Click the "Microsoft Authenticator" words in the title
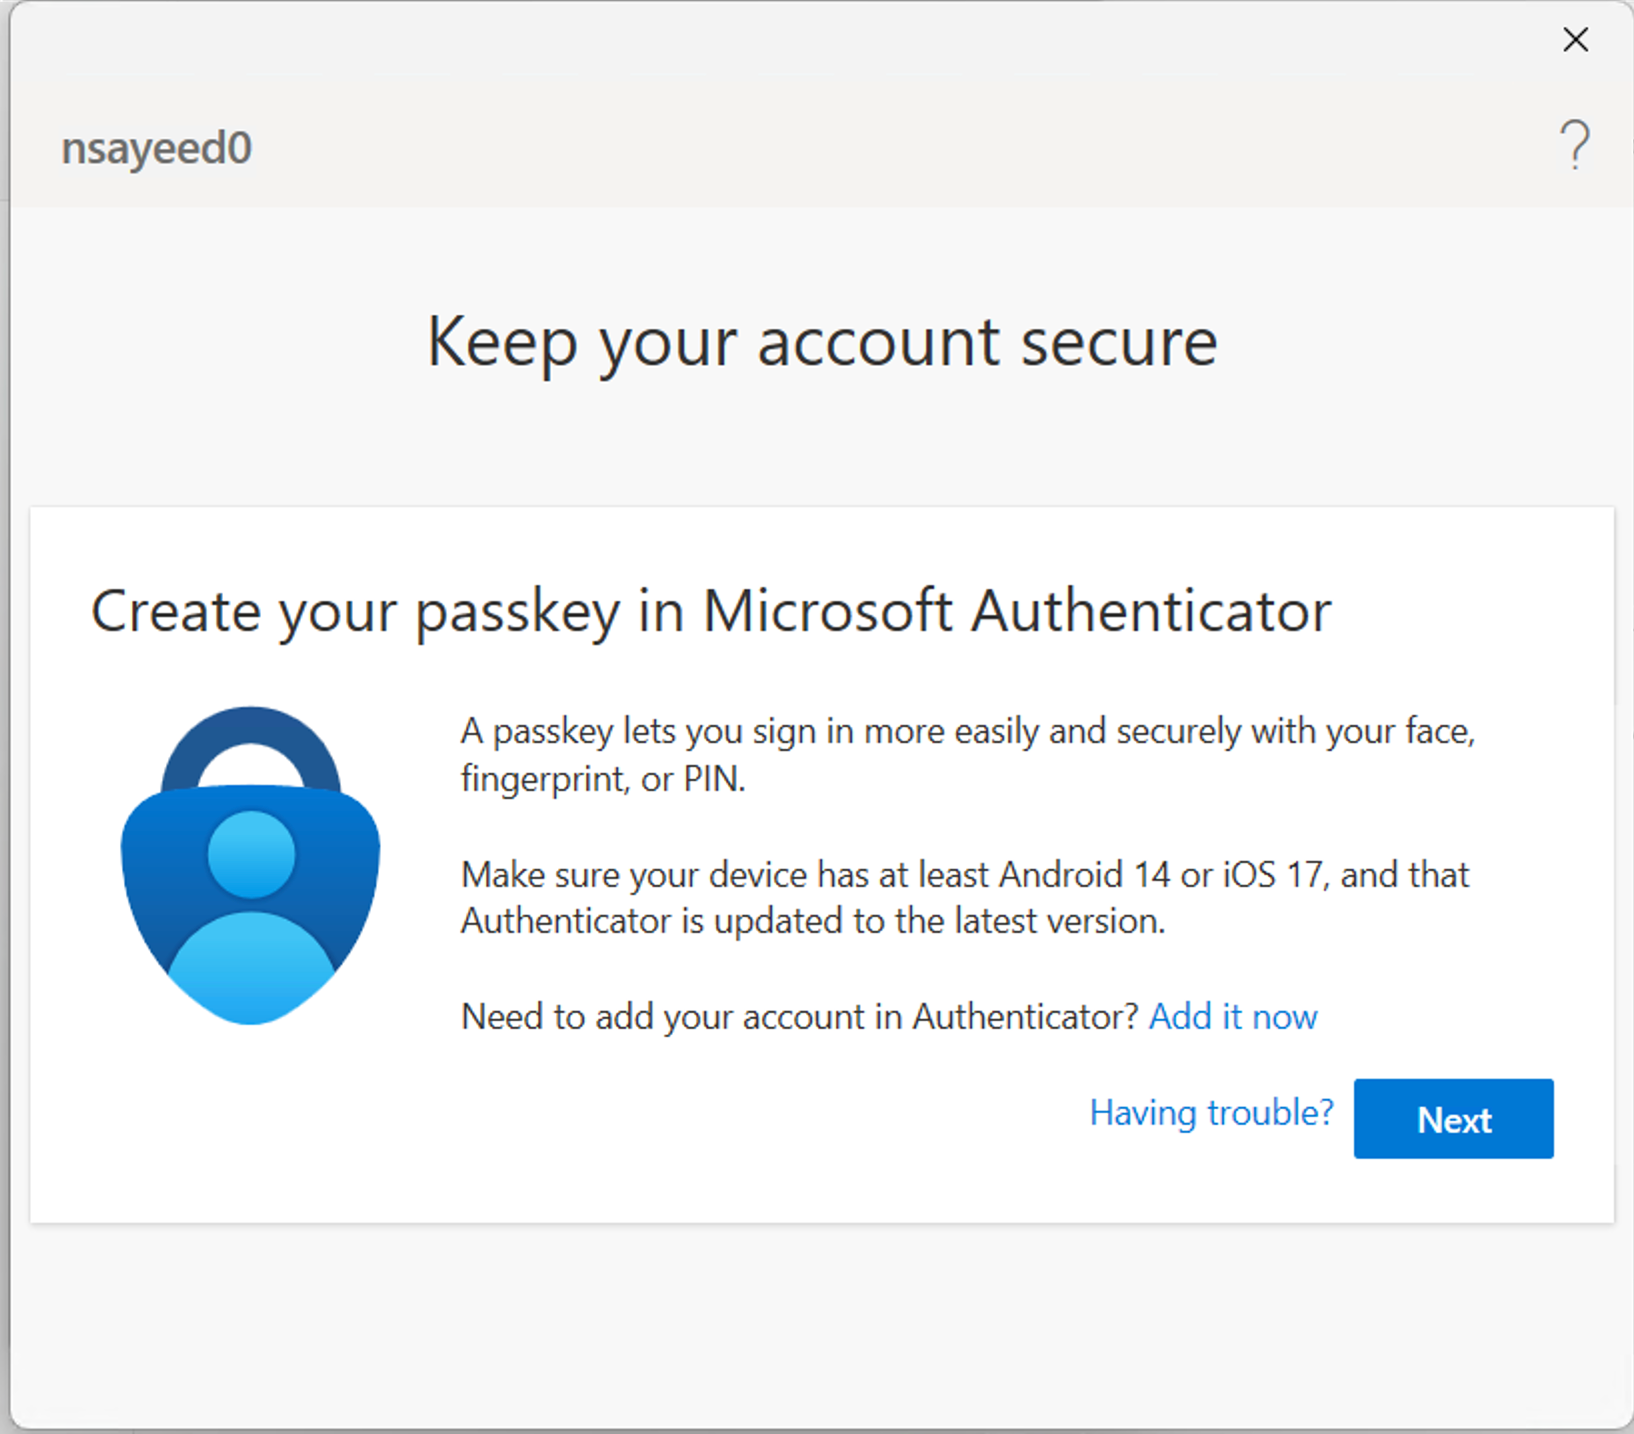 point(1017,611)
